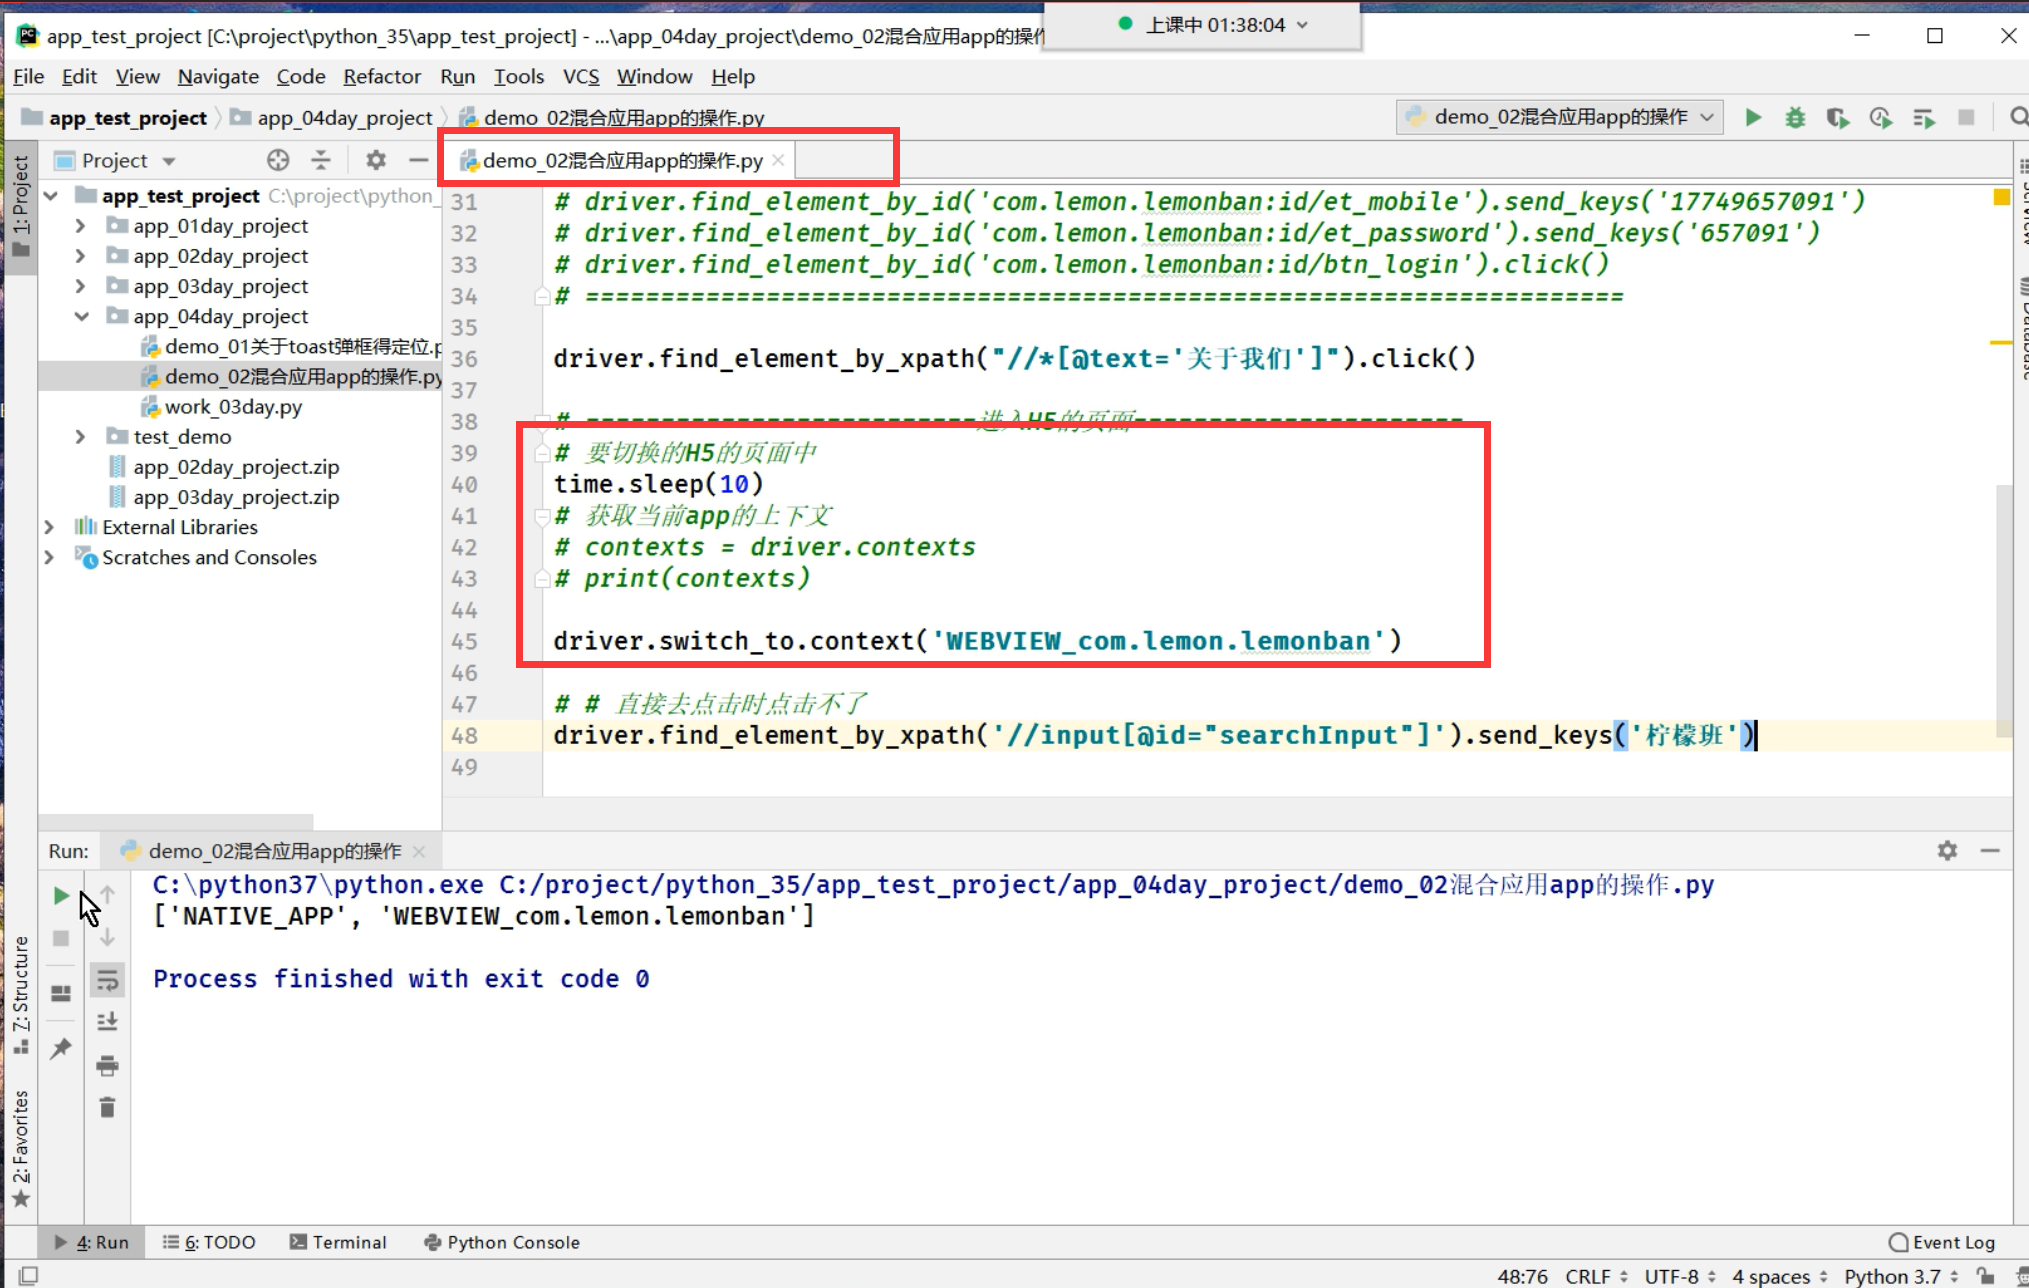Pin the Run tab
This screenshot has width=2029, height=1288.
(x=61, y=1048)
